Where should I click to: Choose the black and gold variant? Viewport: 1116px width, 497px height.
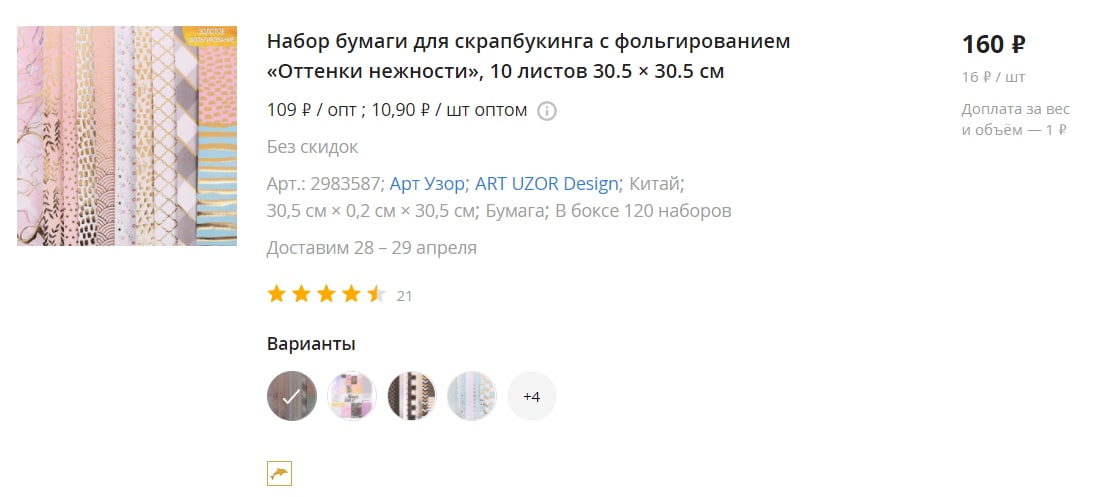point(411,396)
